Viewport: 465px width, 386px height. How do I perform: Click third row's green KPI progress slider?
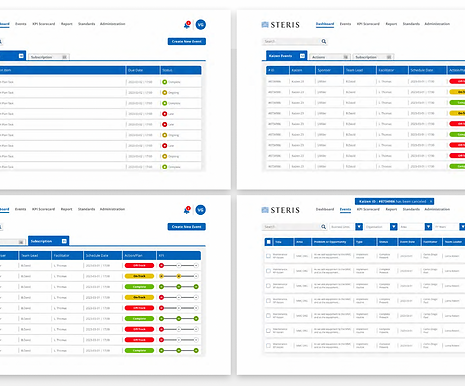coord(179,287)
